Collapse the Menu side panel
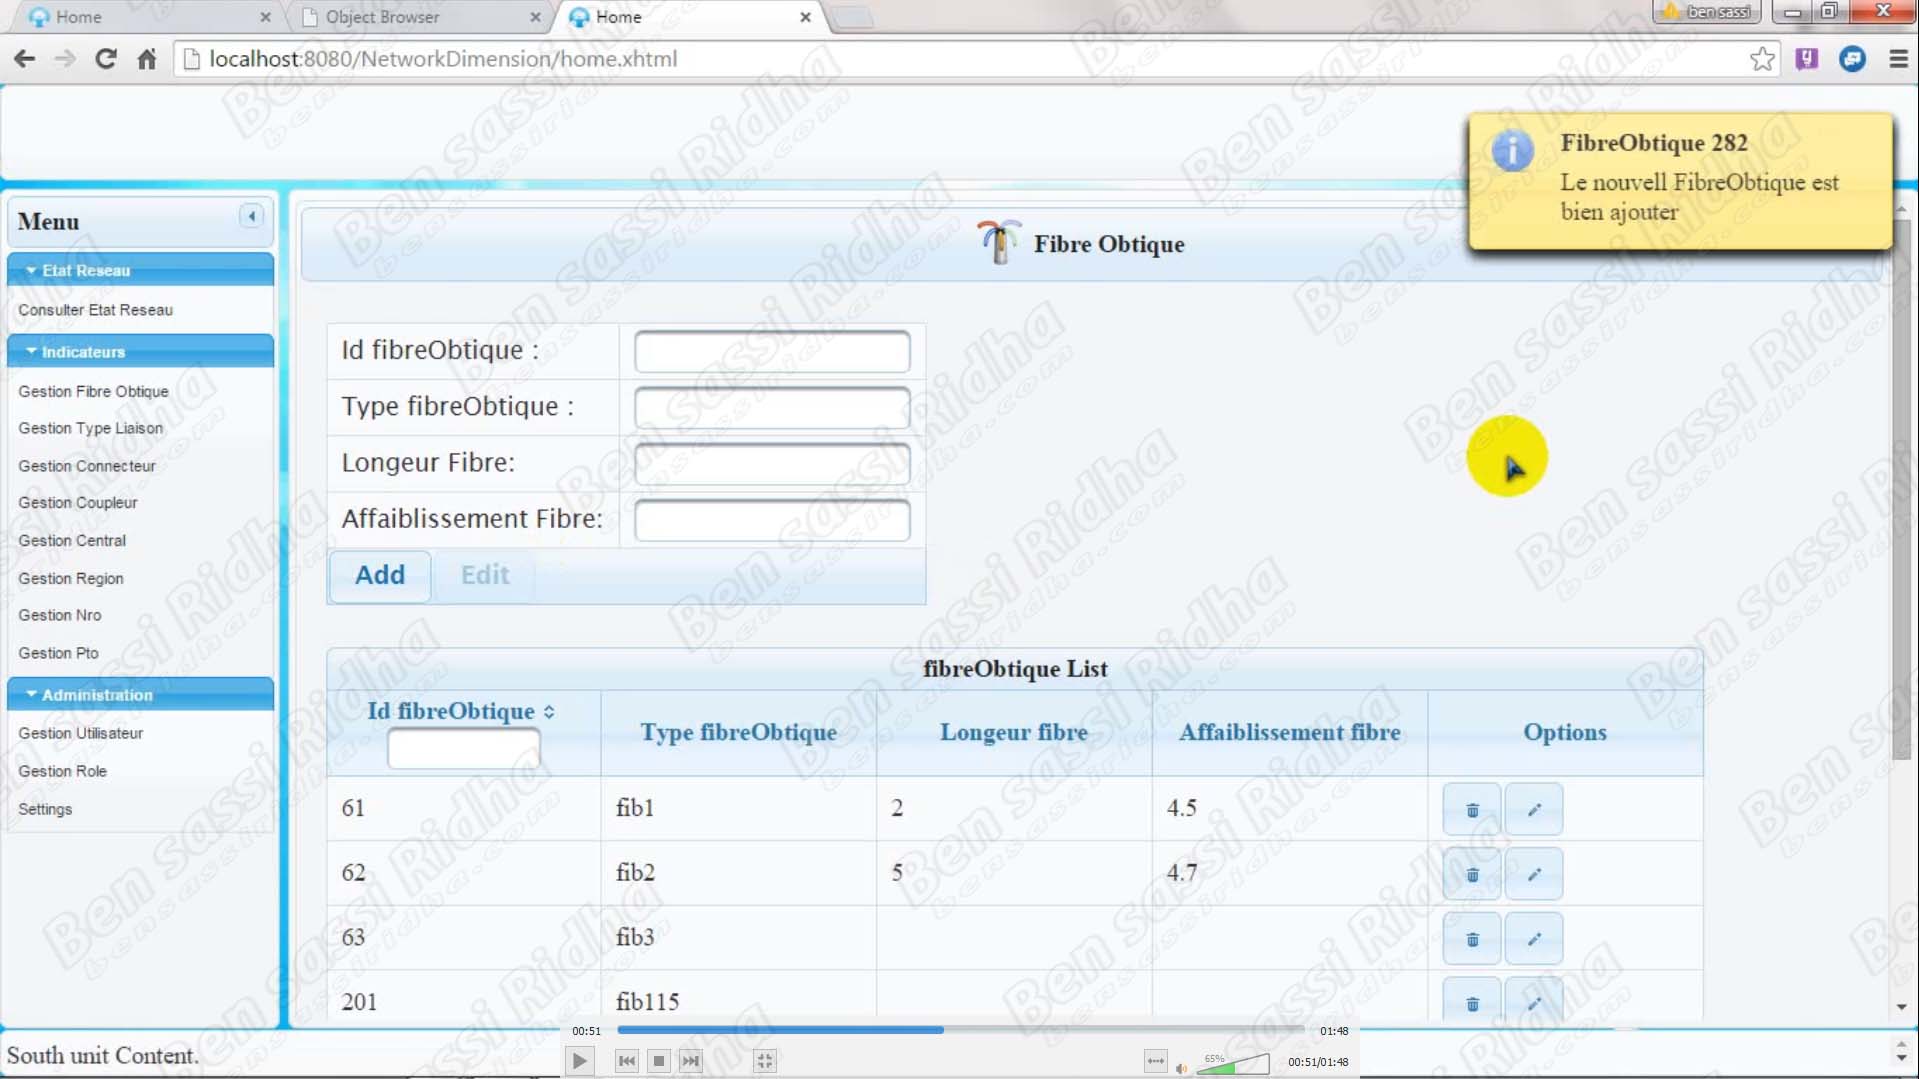Screen dimensions: 1919x1079 point(252,216)
